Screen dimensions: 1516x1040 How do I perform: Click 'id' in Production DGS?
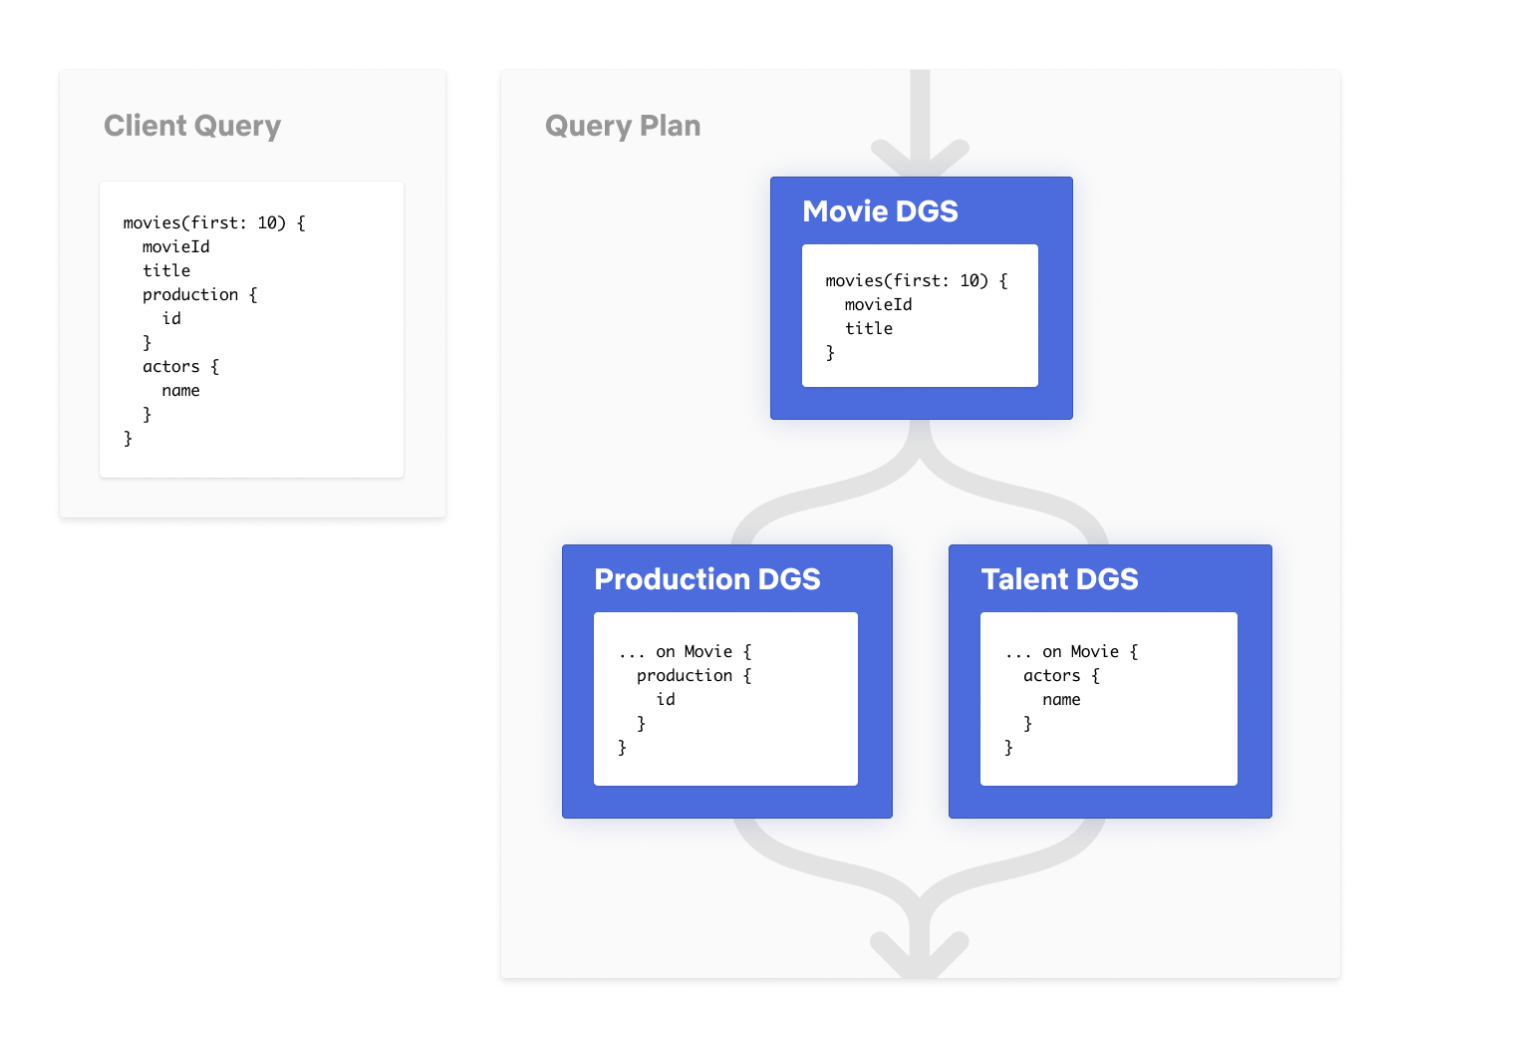coord(666,700)
